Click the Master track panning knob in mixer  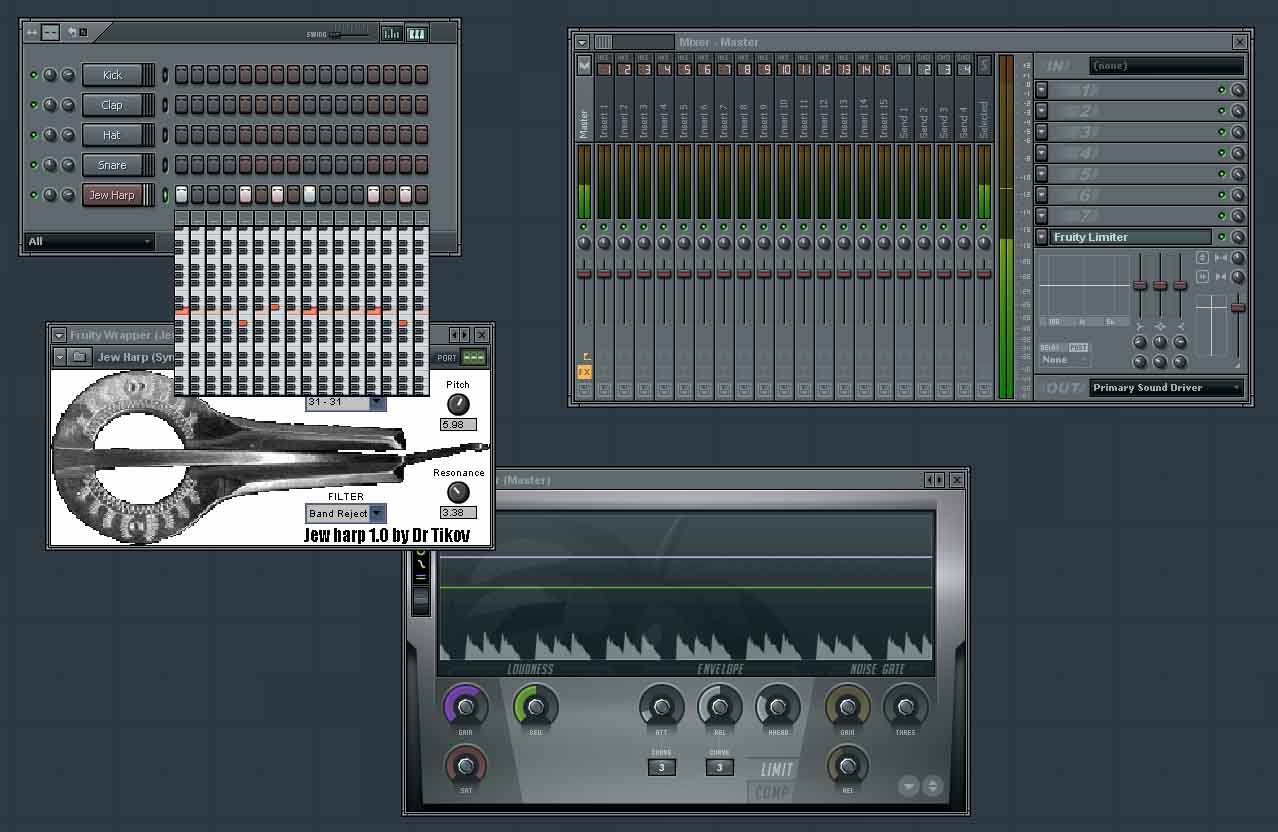584,243
